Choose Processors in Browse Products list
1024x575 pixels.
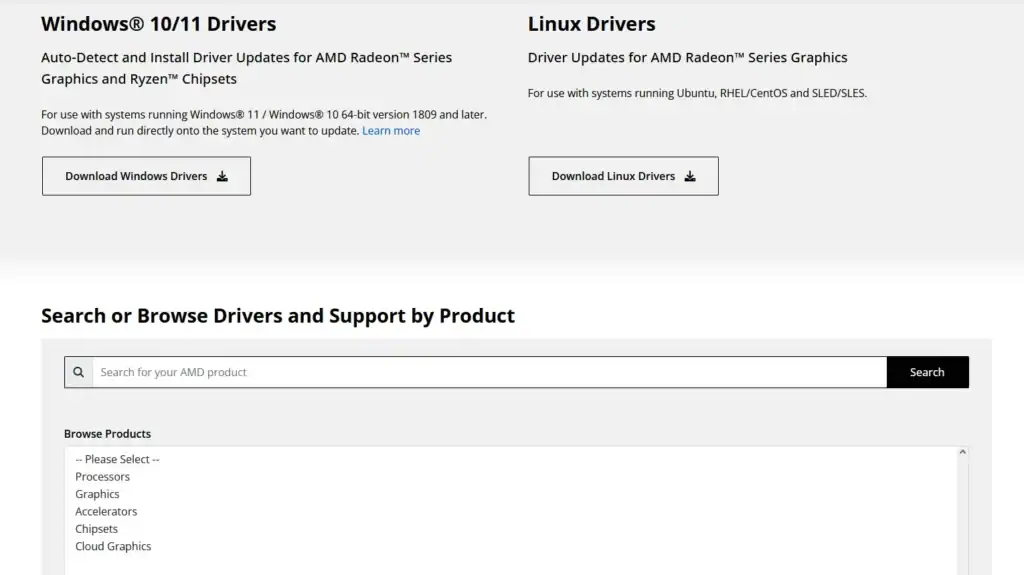(x=102, y=477)
